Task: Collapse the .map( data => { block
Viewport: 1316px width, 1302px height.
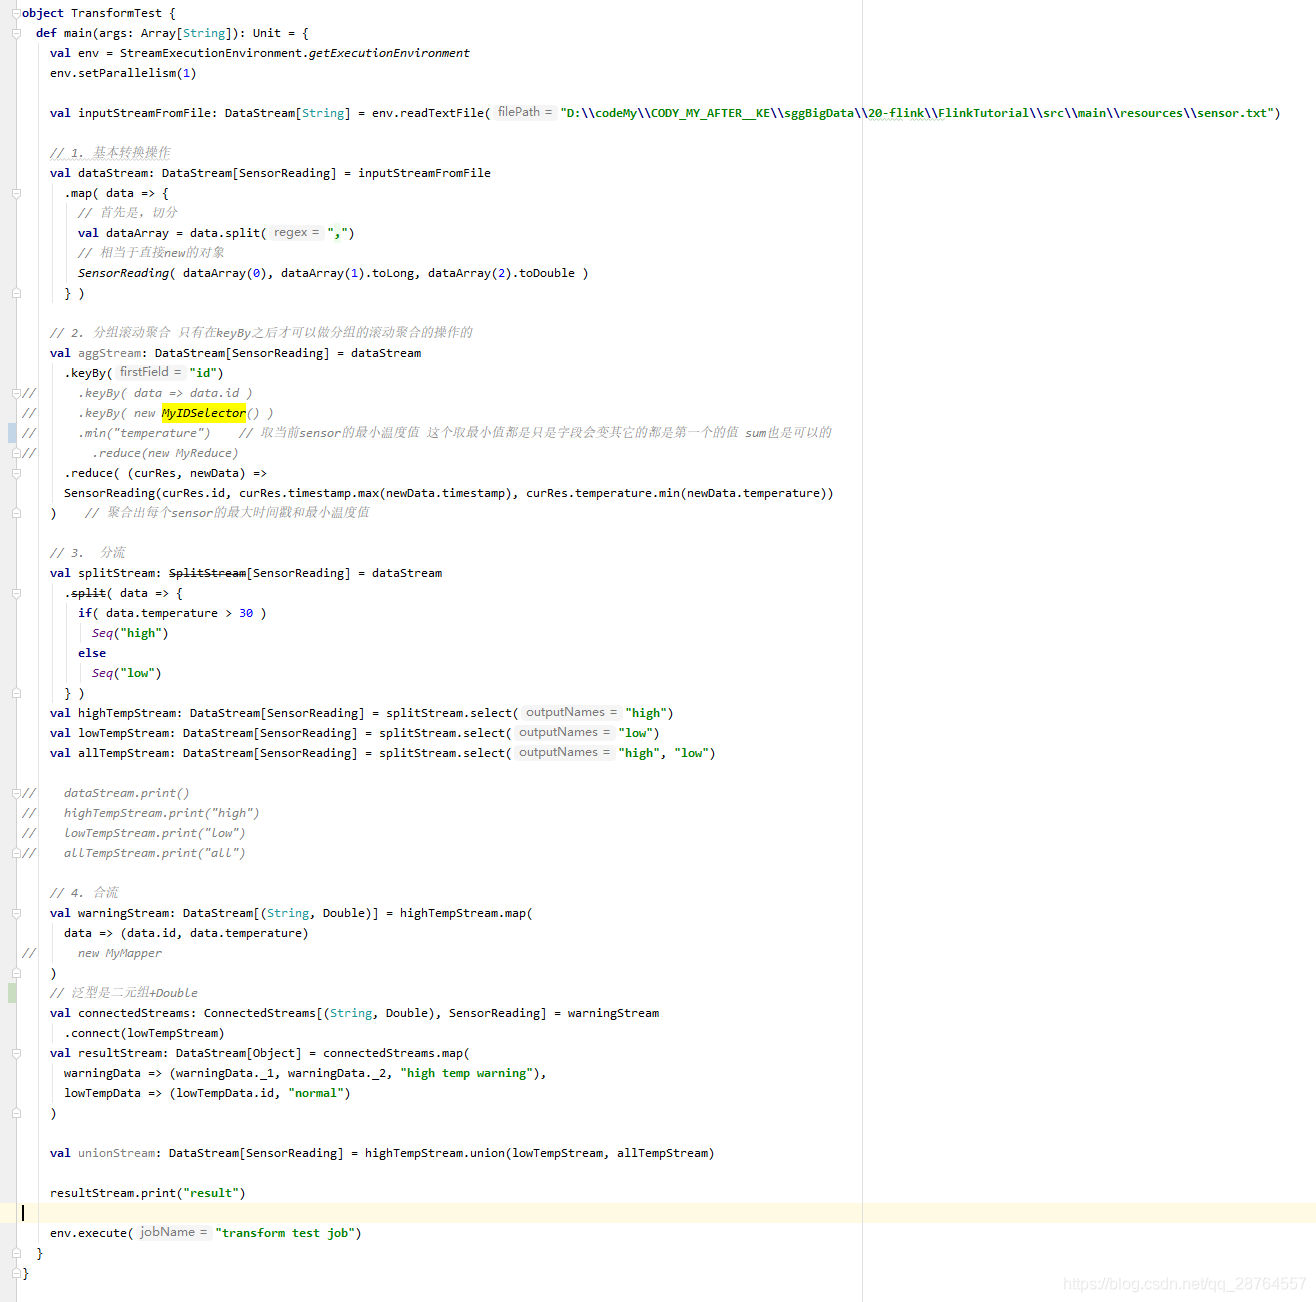Action: tap(16, 193)
